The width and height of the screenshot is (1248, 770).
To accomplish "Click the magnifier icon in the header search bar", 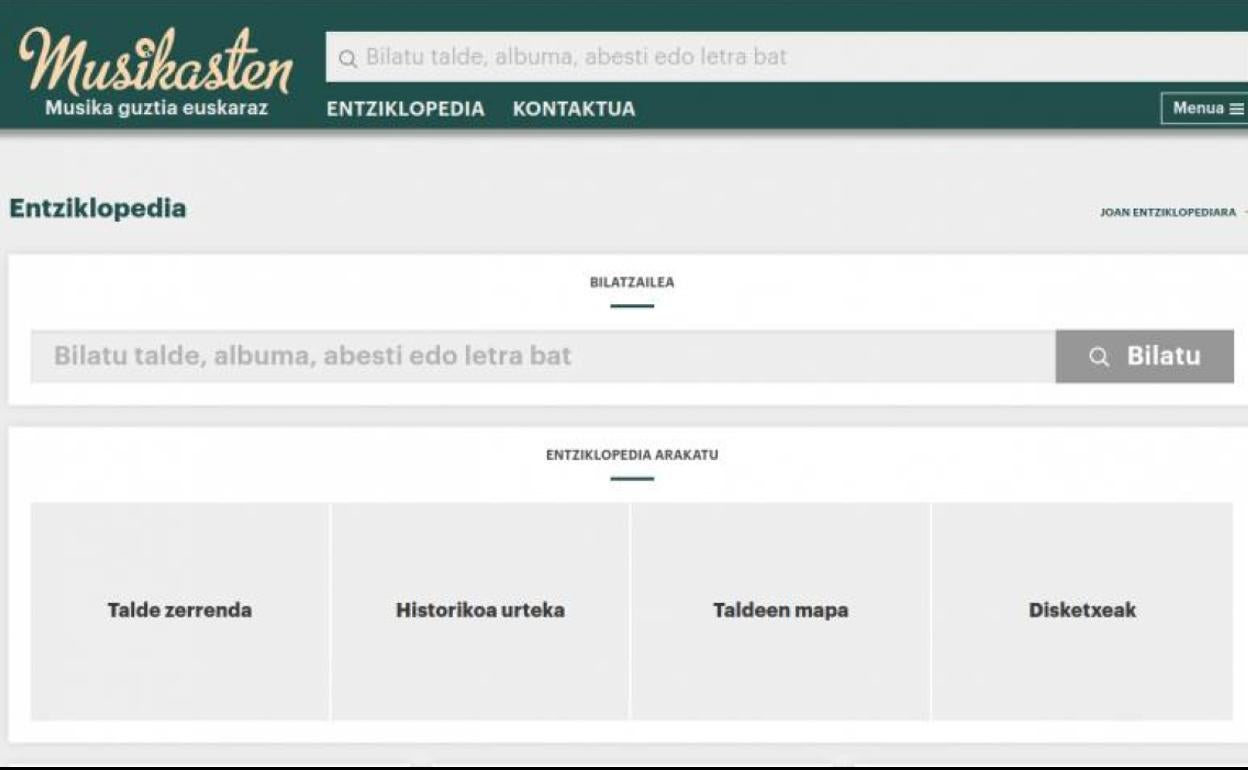I will [347, 58].
